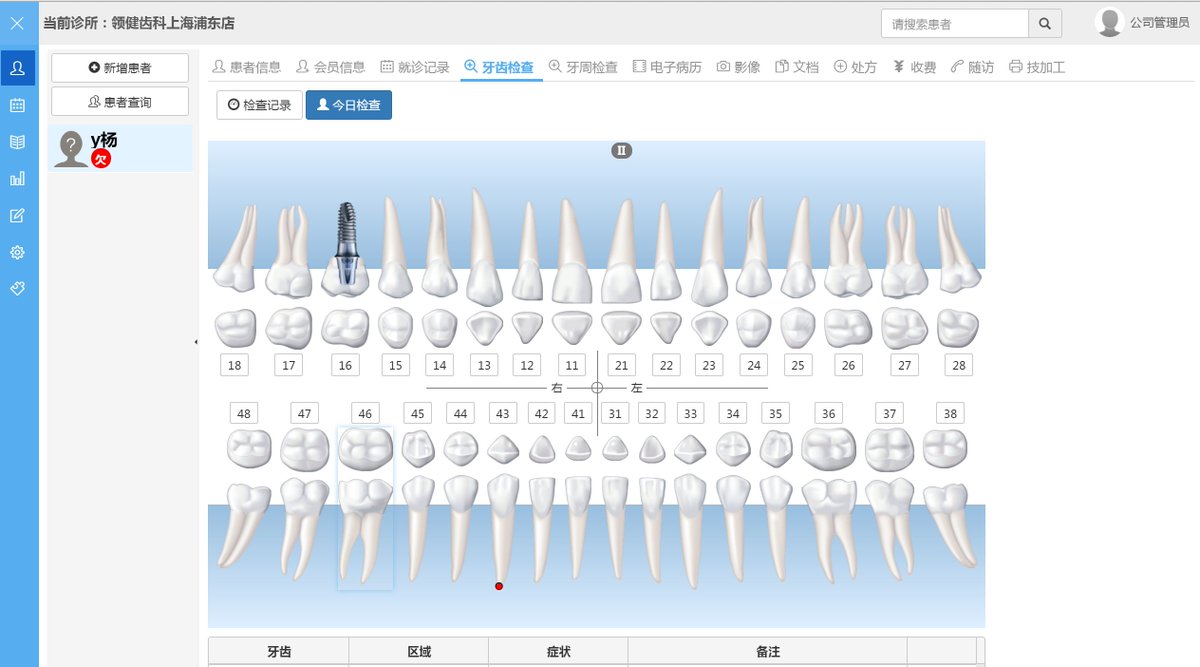Select tooth number label 28
This screenshot has height=667, width=1200.
[x=959, y=365]
